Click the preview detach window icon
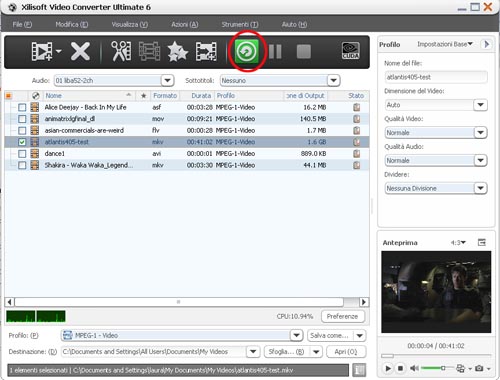 pyautogui.click(x=482, y=242)
